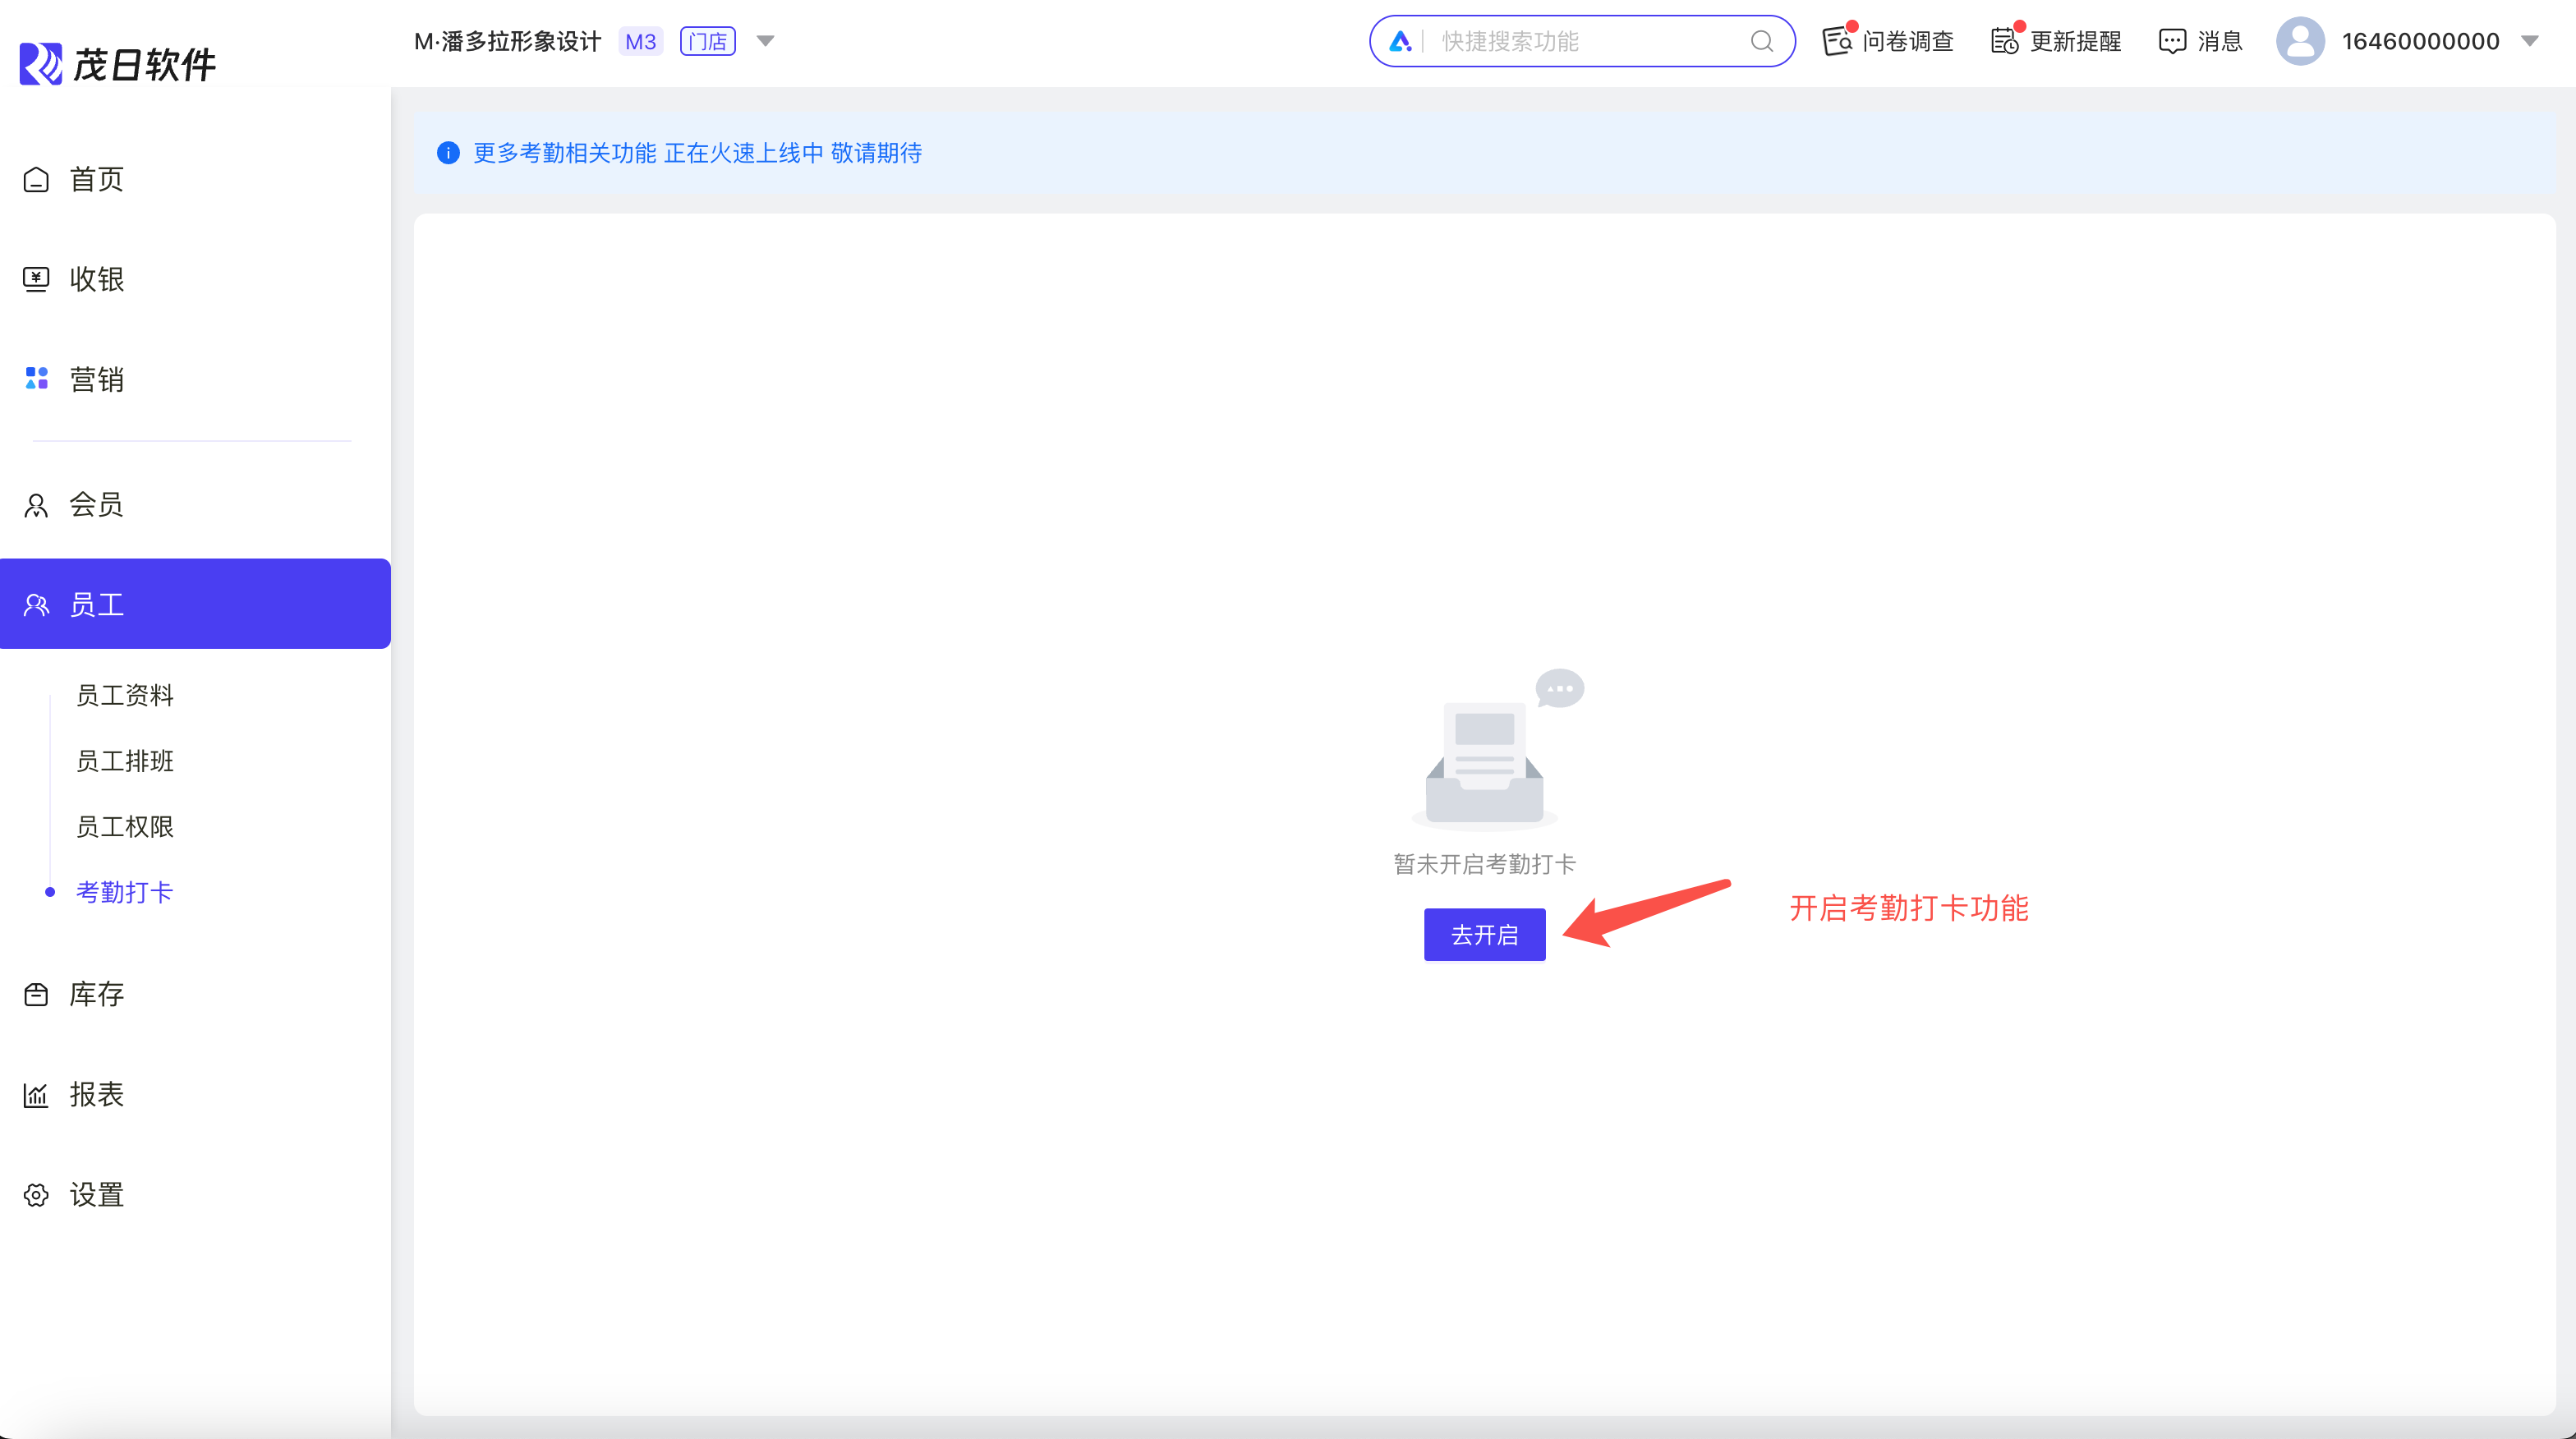The height and width of the screenshot is (1439, 2576).
Task: Click the 去开启 button
Action: click(1484, 935)
